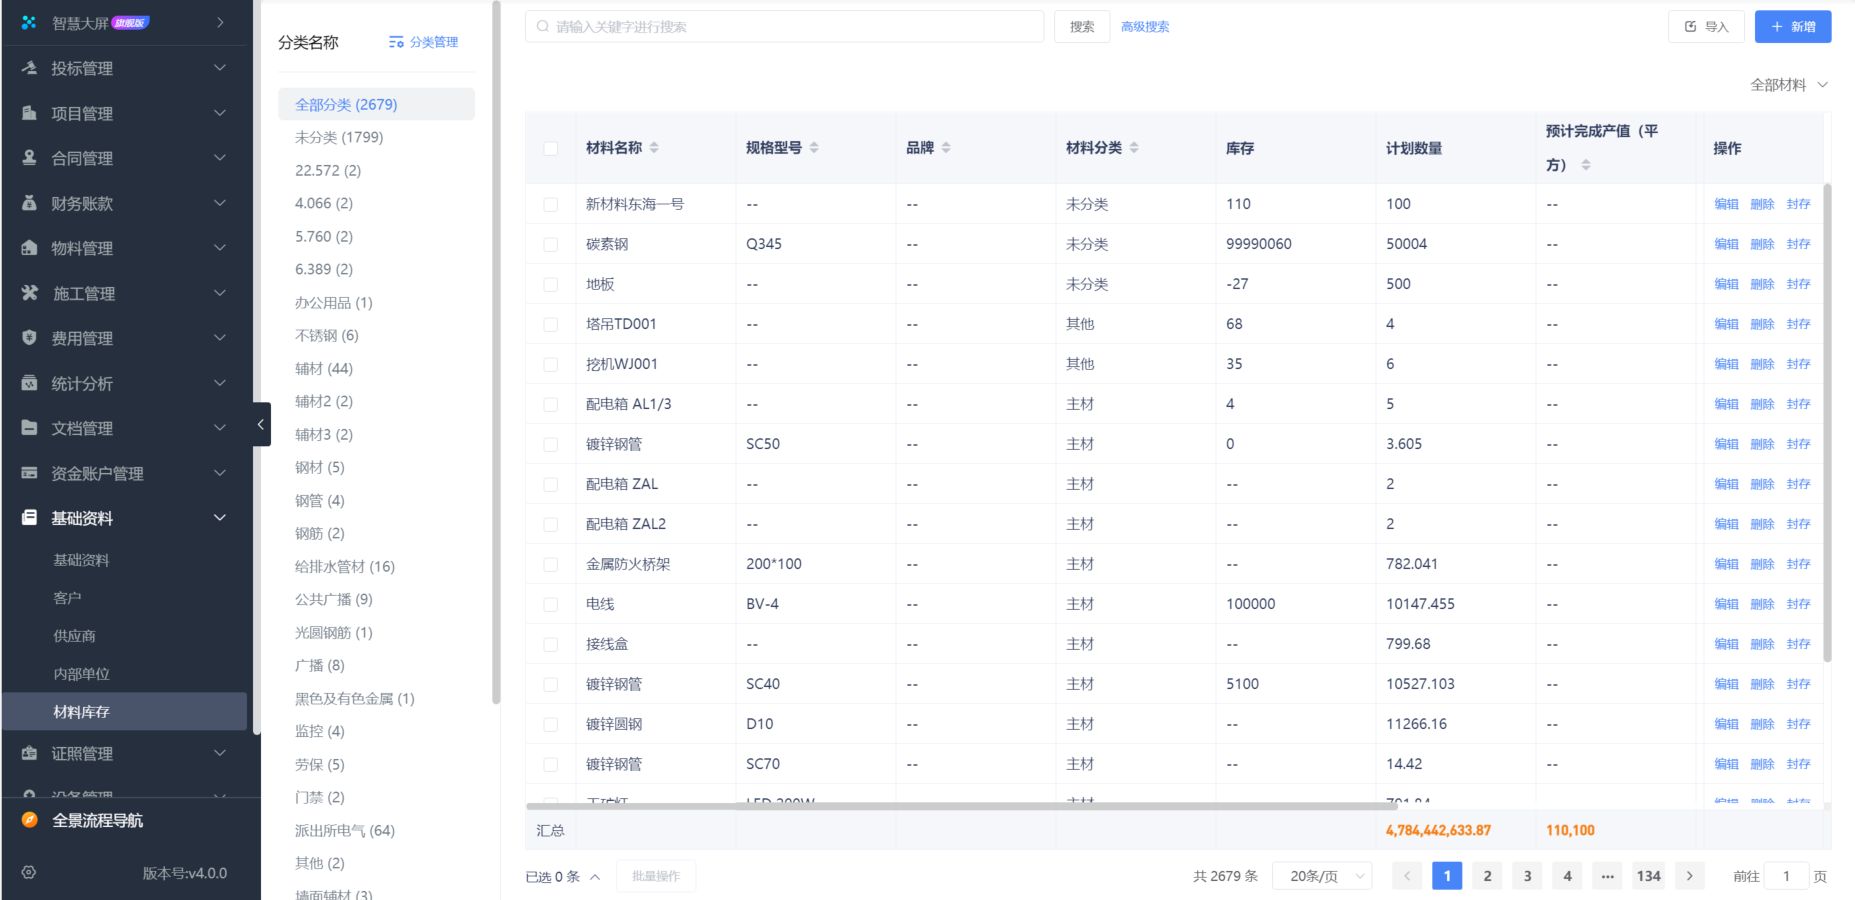
Task: Check the checkbox for 碳素钢 row
Action: coord(550,243)
